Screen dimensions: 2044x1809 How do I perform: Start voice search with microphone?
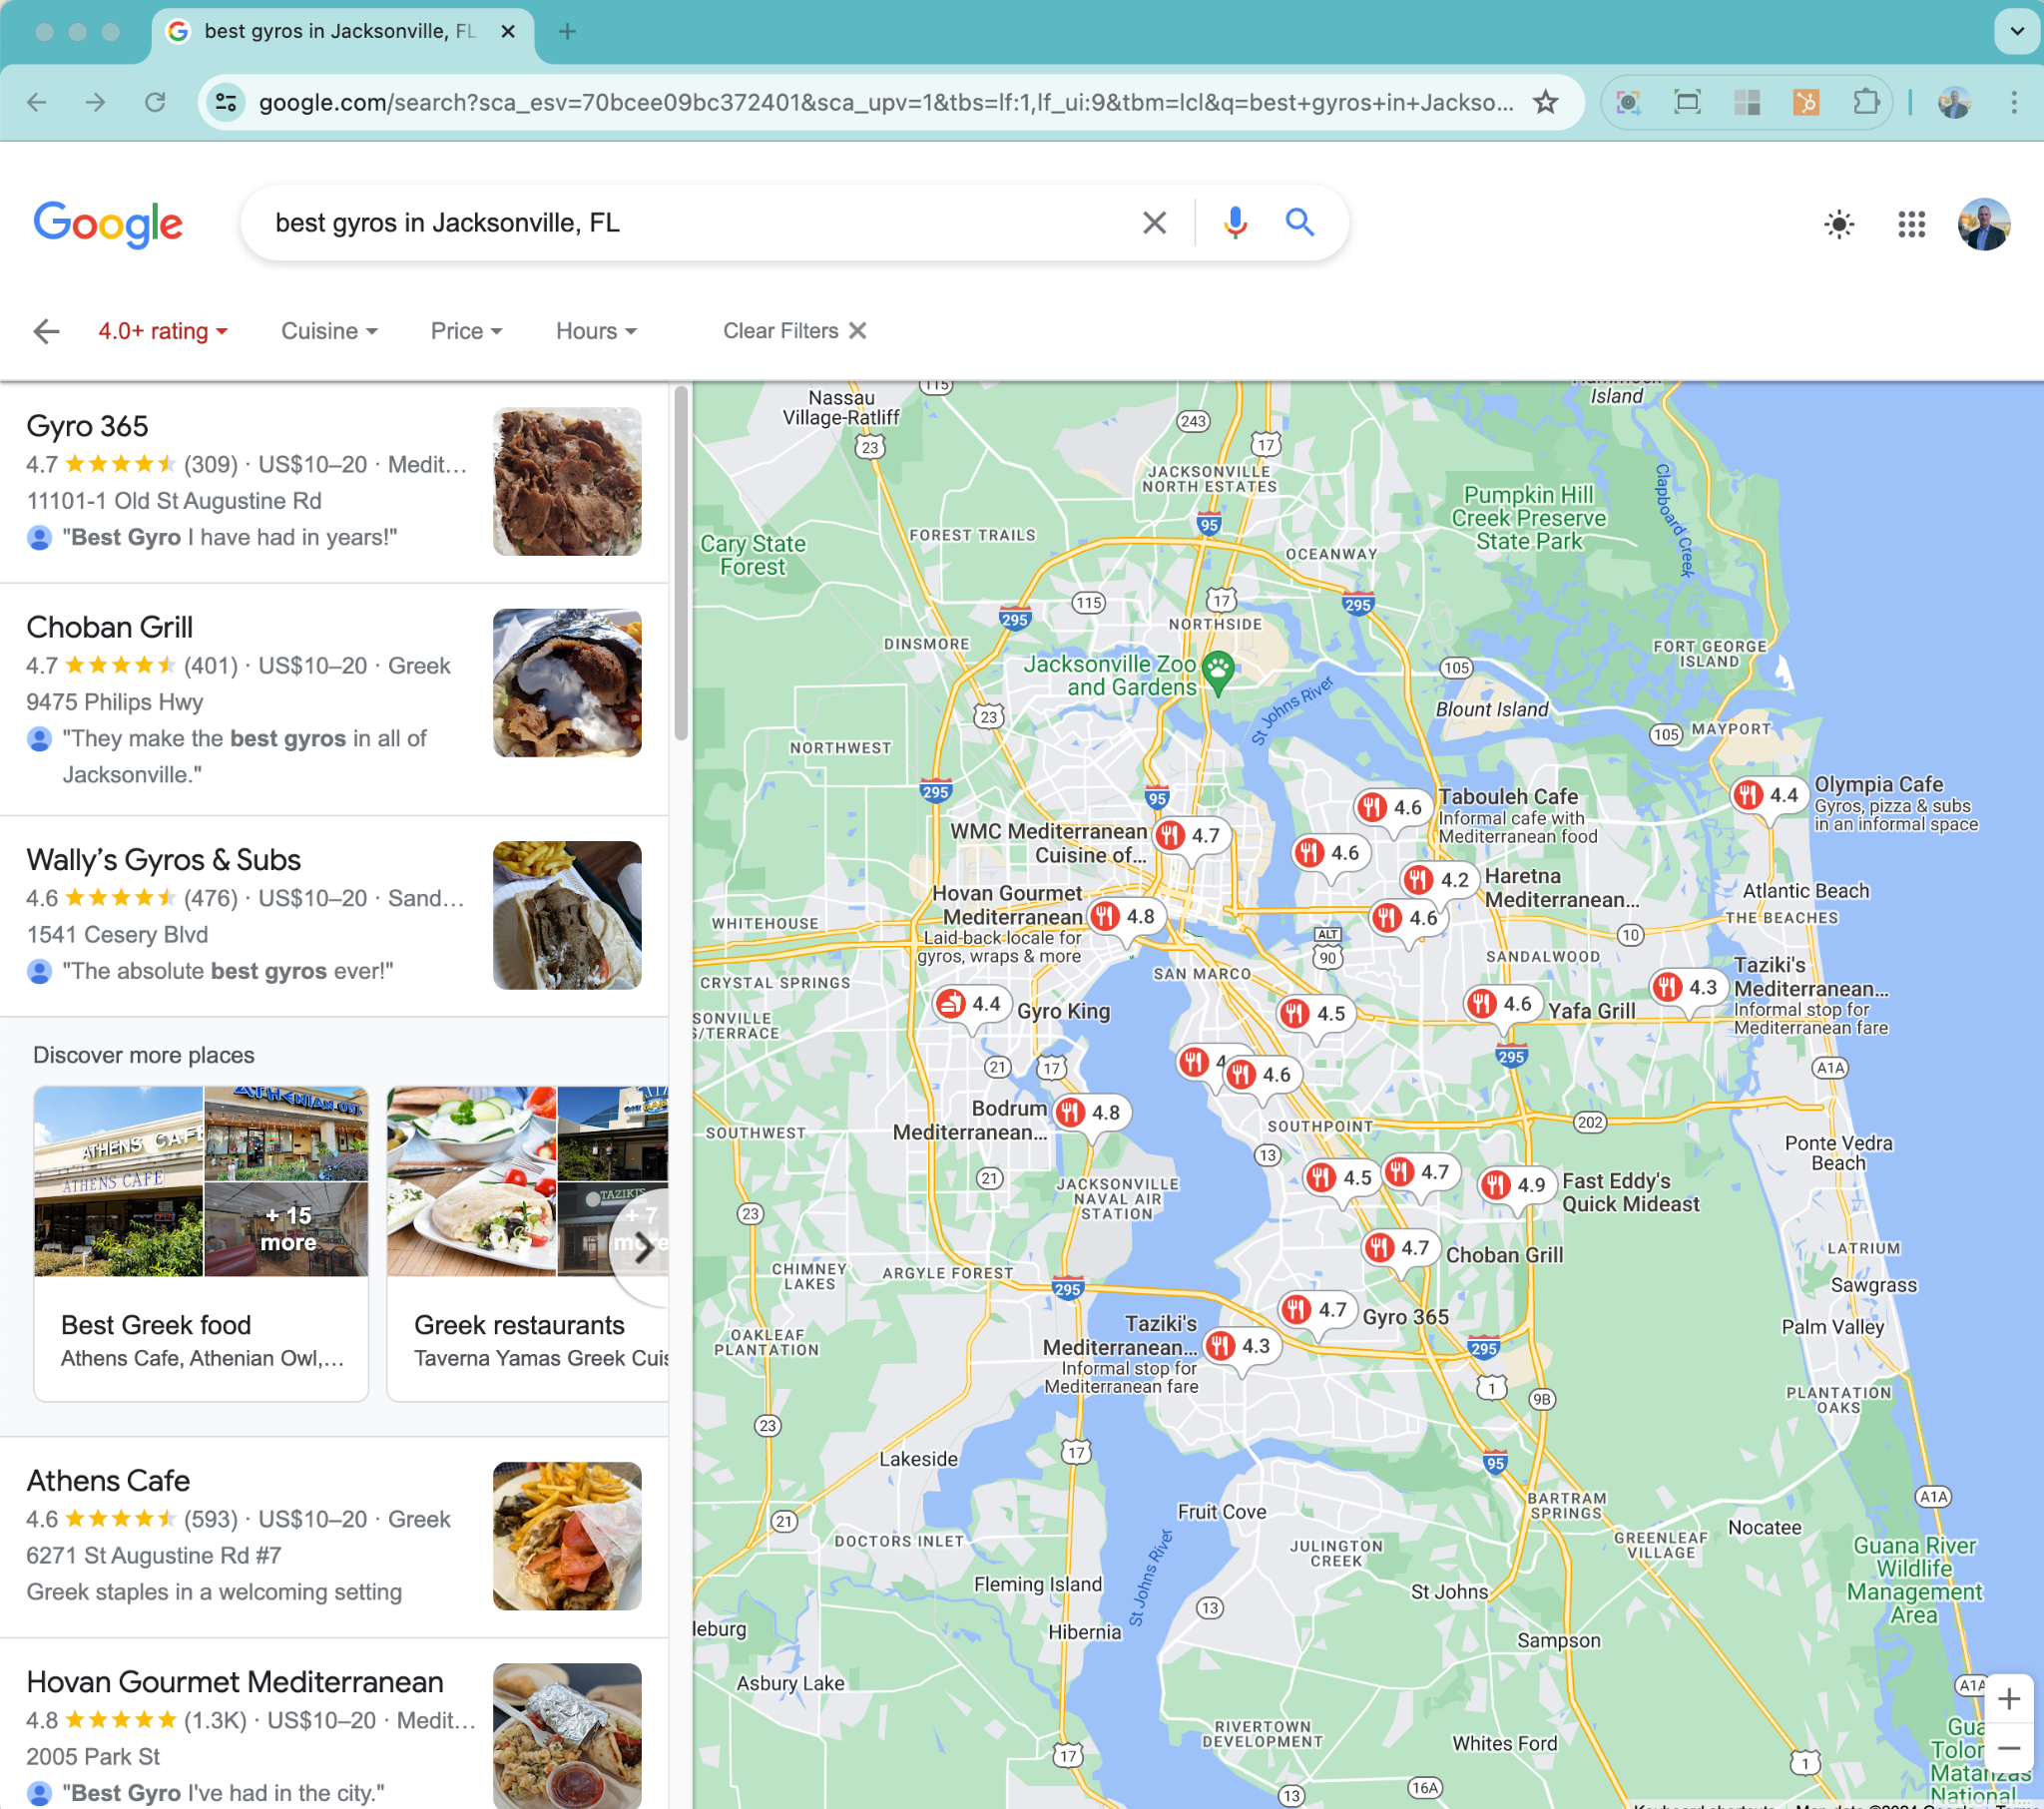tap(1235, 222)
